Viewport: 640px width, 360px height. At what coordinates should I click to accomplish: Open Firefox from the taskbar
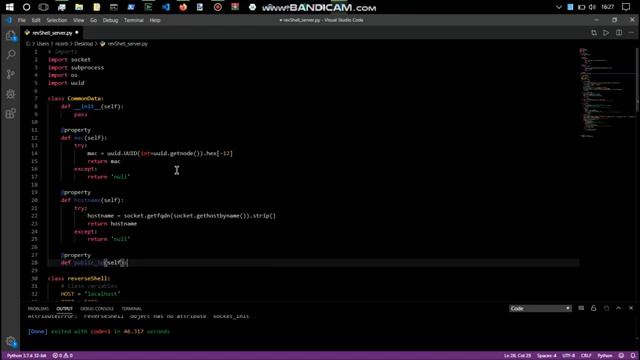click(x=183, y=7)
